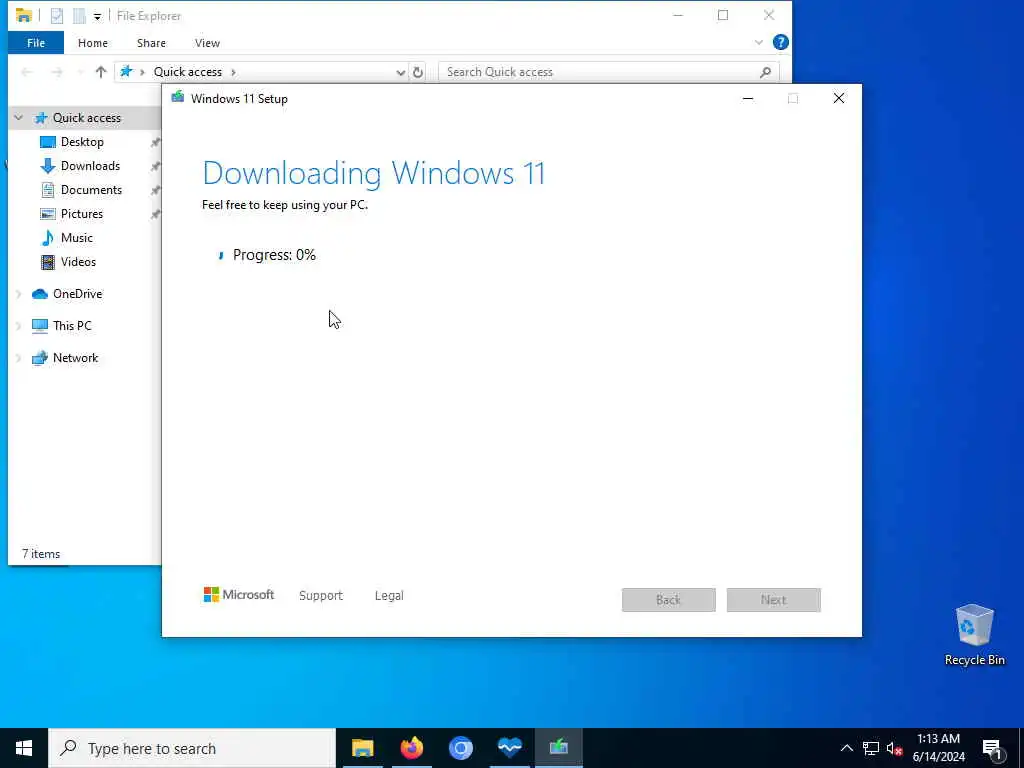
Task: Click the New folder icon in Explorer title bar
Action: (x=79, y=16)
